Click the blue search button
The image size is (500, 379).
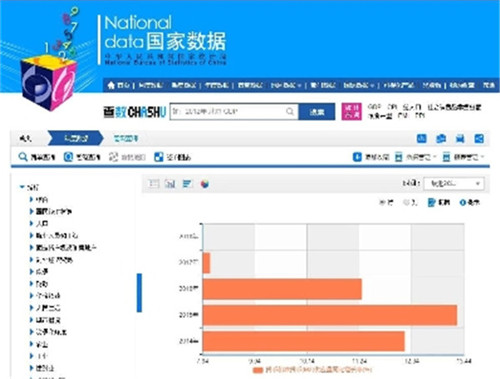(317, 112)
